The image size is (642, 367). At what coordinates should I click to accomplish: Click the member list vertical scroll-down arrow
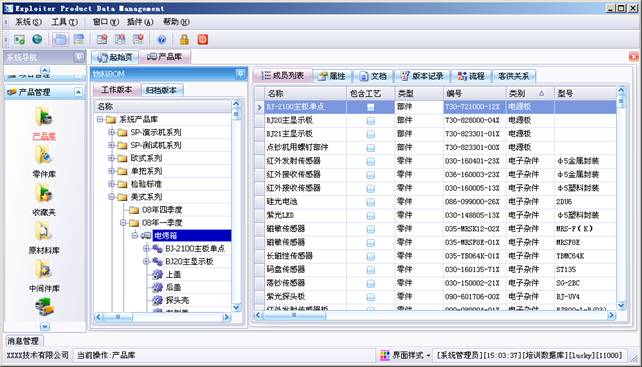[x=621, y=306]
